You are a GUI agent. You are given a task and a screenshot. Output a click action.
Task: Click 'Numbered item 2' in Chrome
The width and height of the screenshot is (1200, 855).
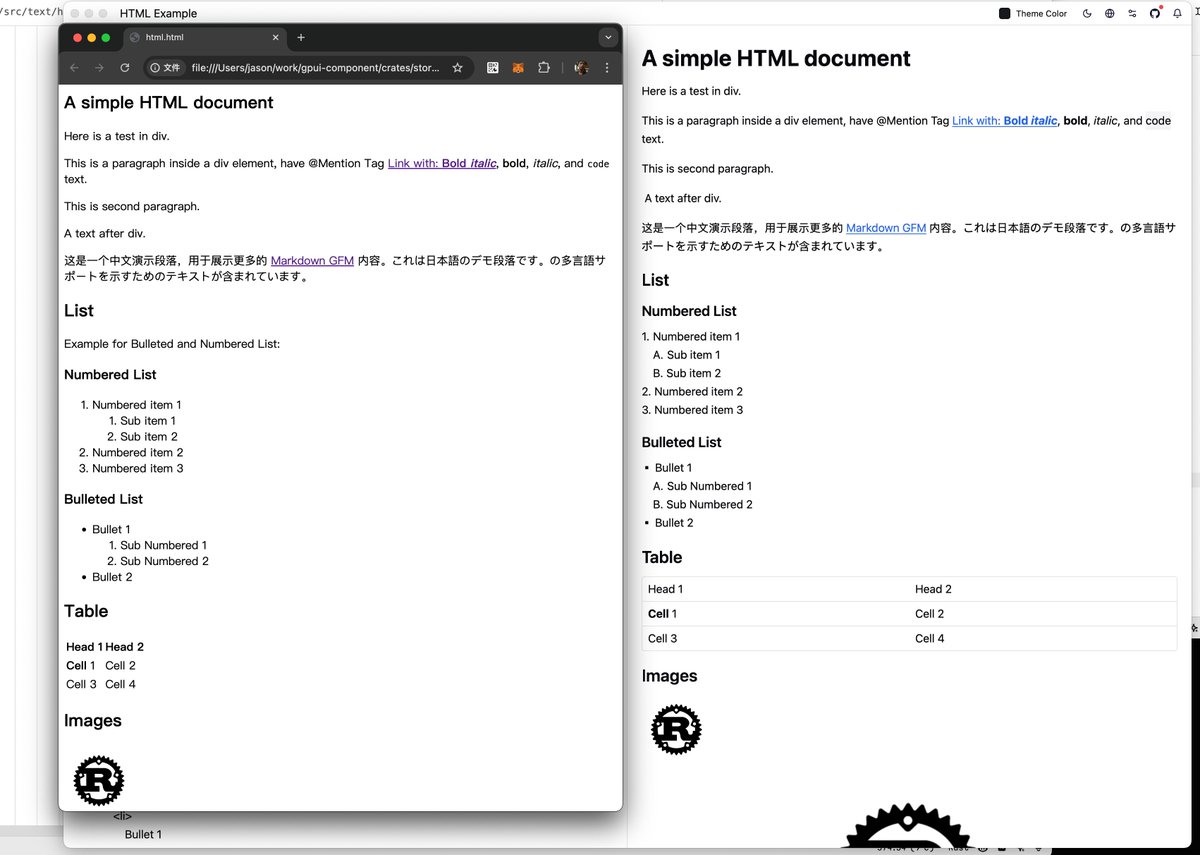click(x=138, y=453)
